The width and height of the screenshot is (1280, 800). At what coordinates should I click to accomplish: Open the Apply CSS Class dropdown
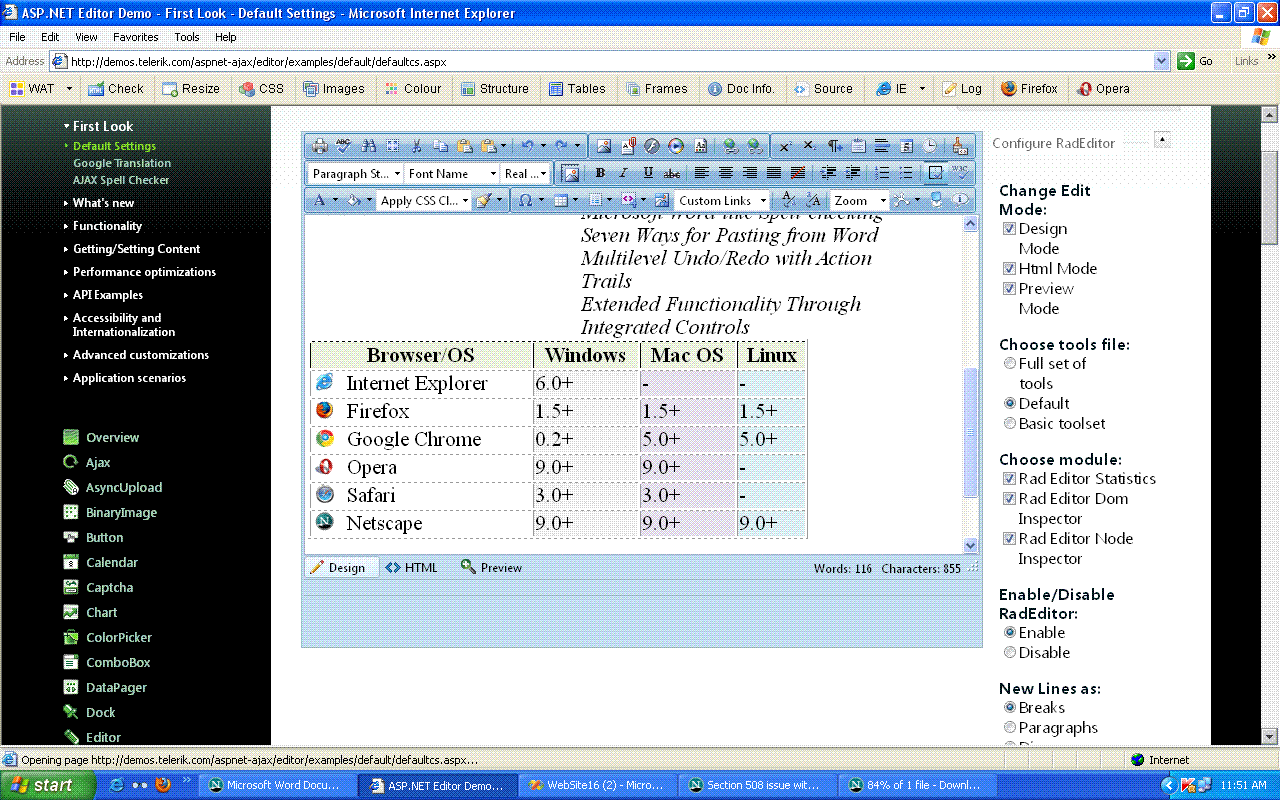(x=424, y=200)
